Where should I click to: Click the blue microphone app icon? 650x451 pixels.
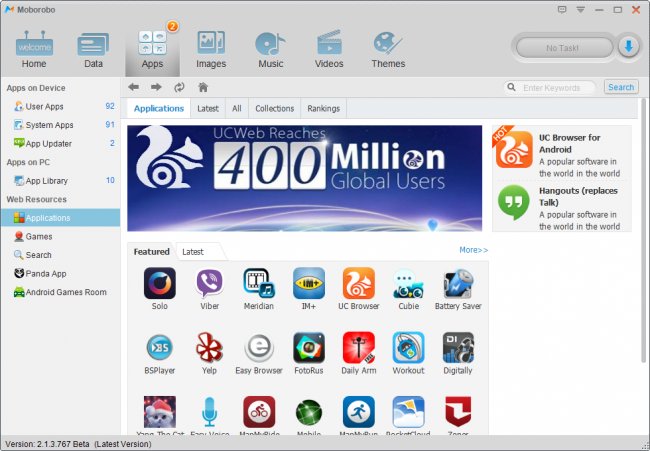pyautogui.click(x=209, y=412)
